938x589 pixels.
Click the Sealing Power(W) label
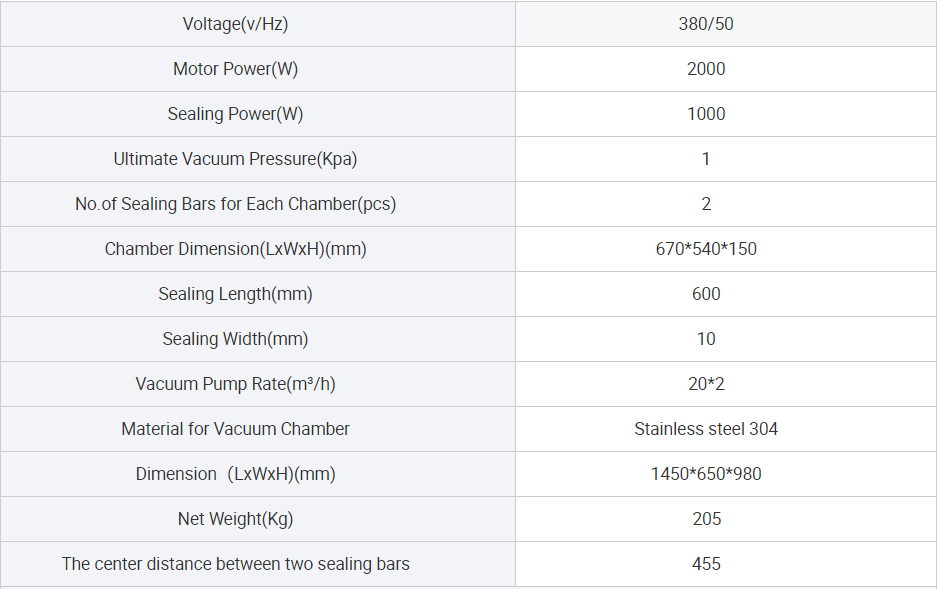click(x=235, y=114)
